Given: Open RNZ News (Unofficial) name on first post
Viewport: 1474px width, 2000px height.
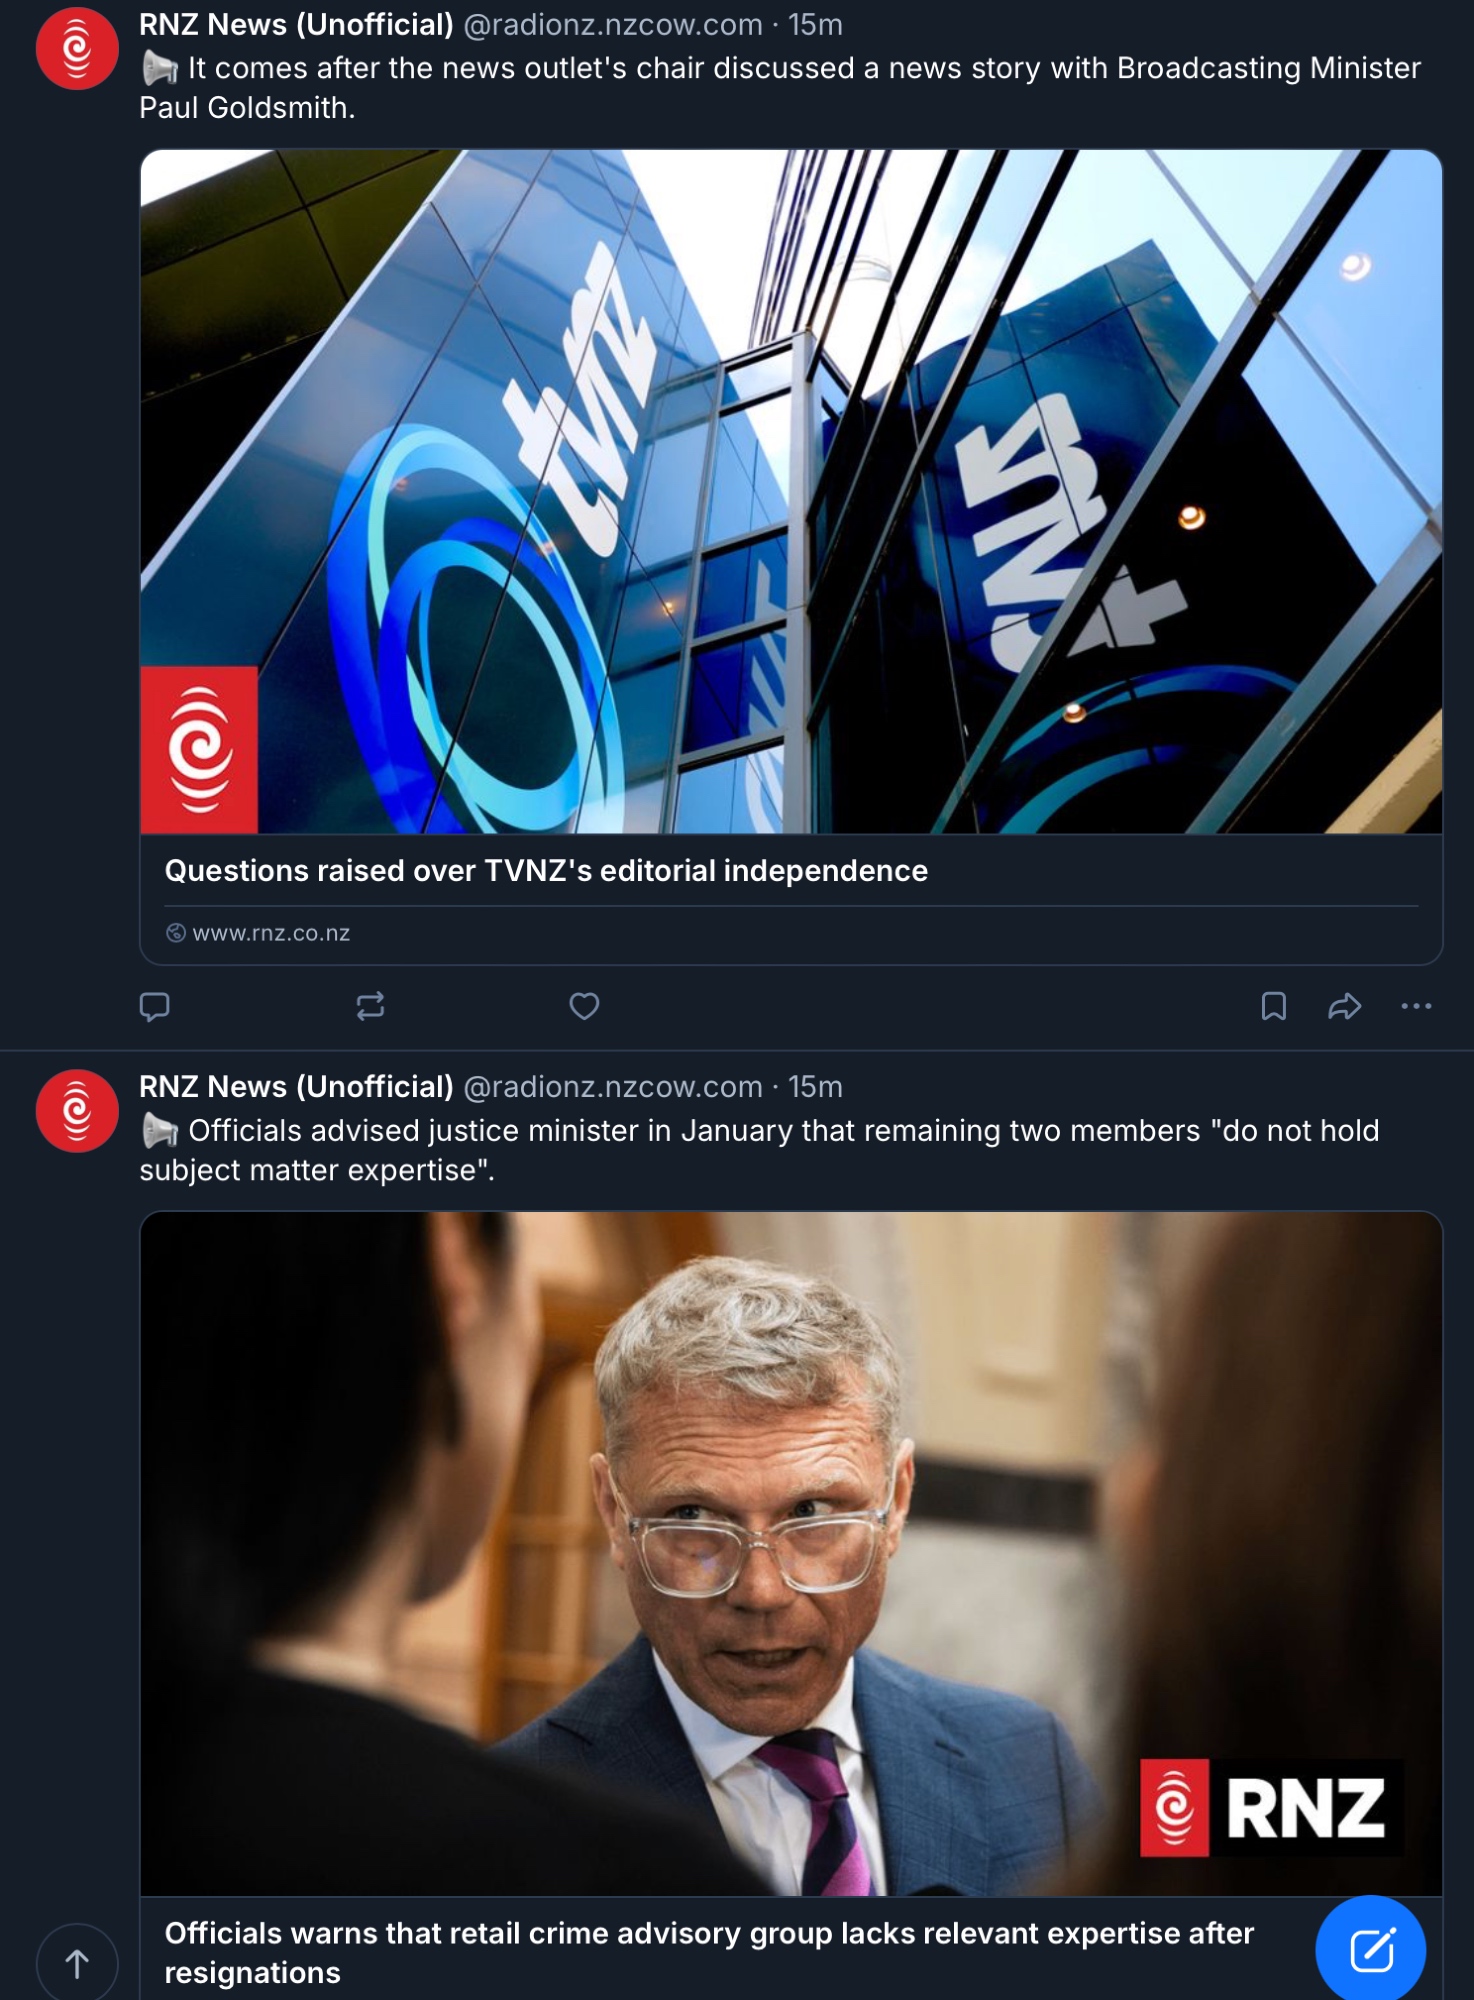Looking at the screenshot, I should (x=296, y=25).
